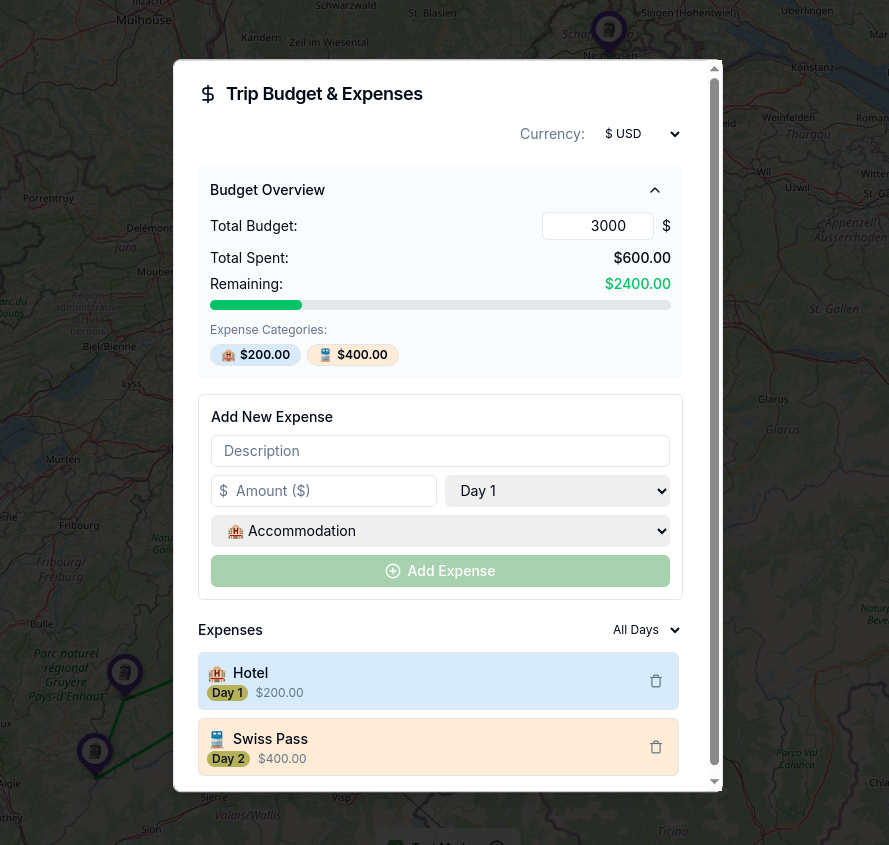Click the map pin near Schaffhausen
Viewport: 889px width, 845px height.
tap(609, 31)
